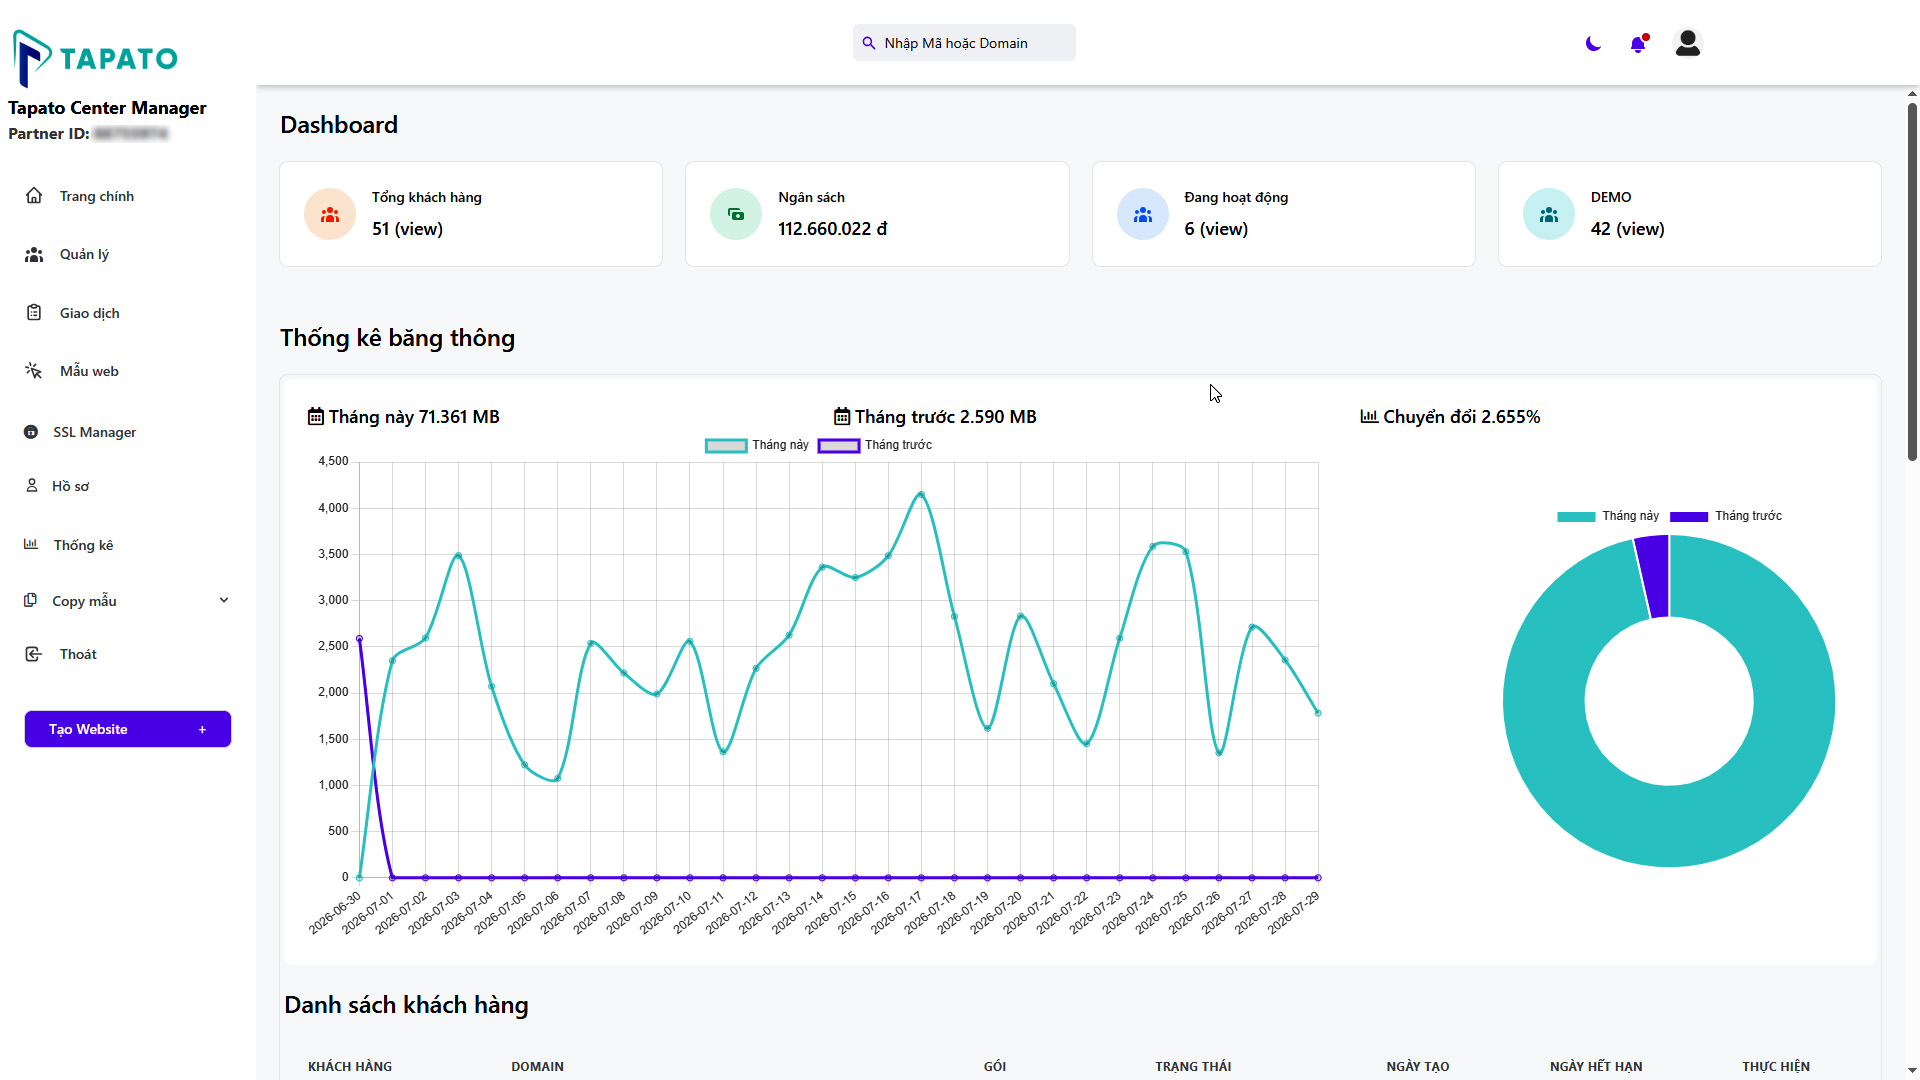
Task: Toggle dark mode moon icon
Action: tap(1593, 44)
